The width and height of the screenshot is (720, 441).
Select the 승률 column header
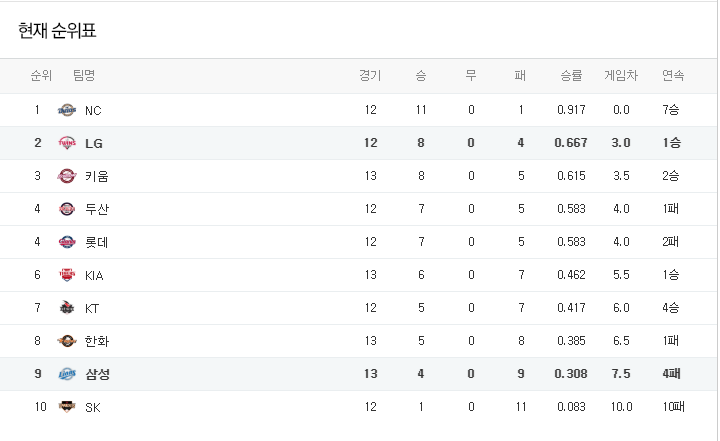click(x=571, y=75)
